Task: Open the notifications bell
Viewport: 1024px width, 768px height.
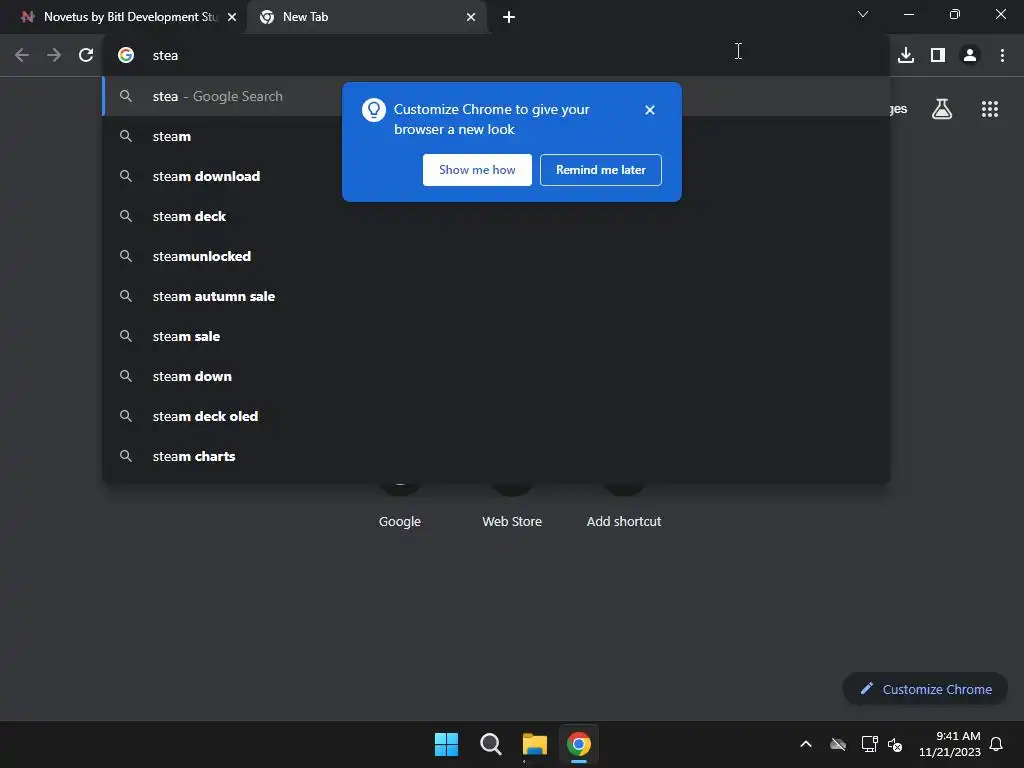Action: (x=996, y=744)
